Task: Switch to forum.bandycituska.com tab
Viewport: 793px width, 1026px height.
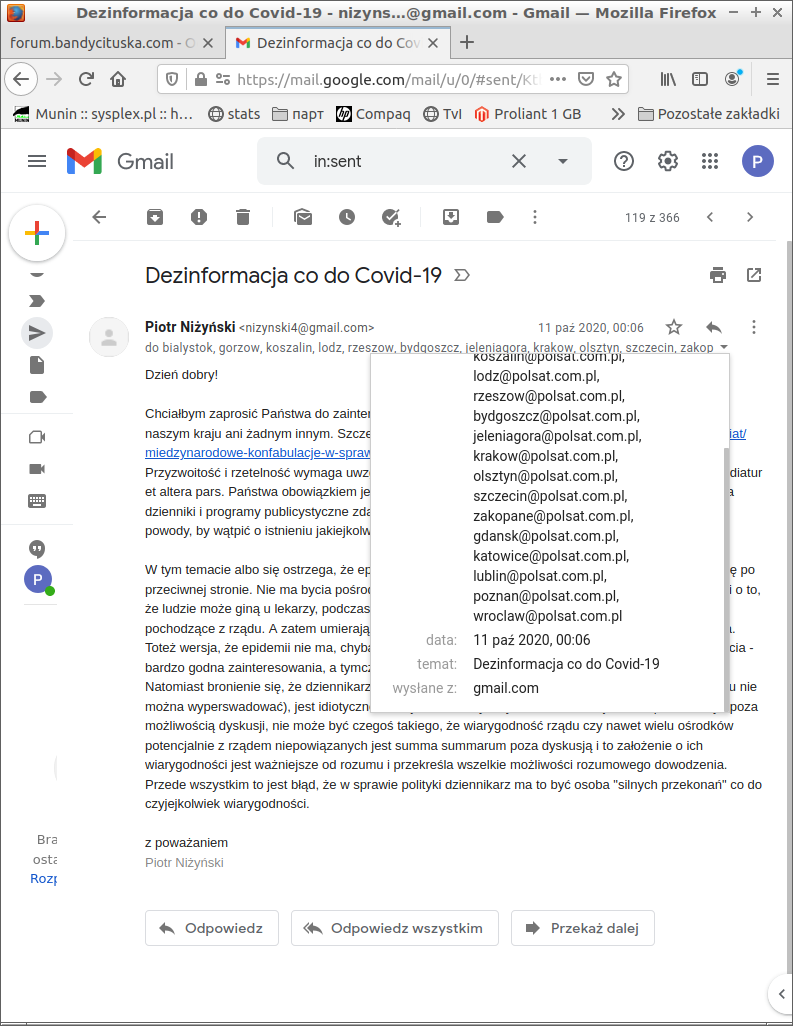Action: (x=103, y=43)
